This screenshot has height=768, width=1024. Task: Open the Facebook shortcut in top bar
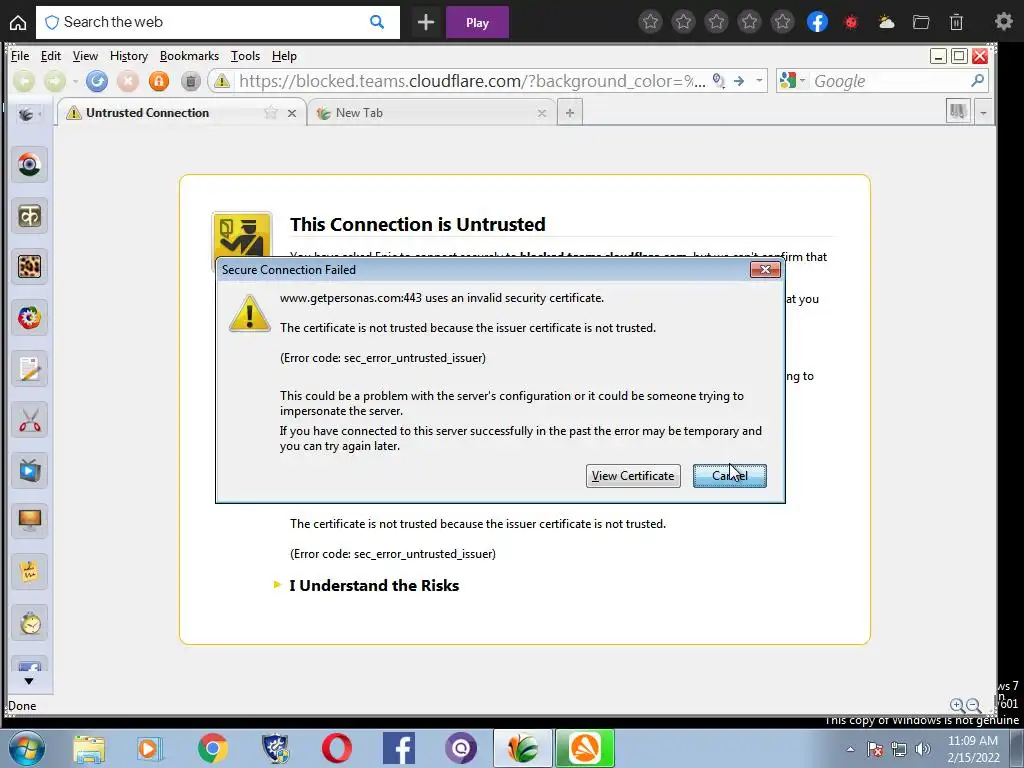coord(817,22)
